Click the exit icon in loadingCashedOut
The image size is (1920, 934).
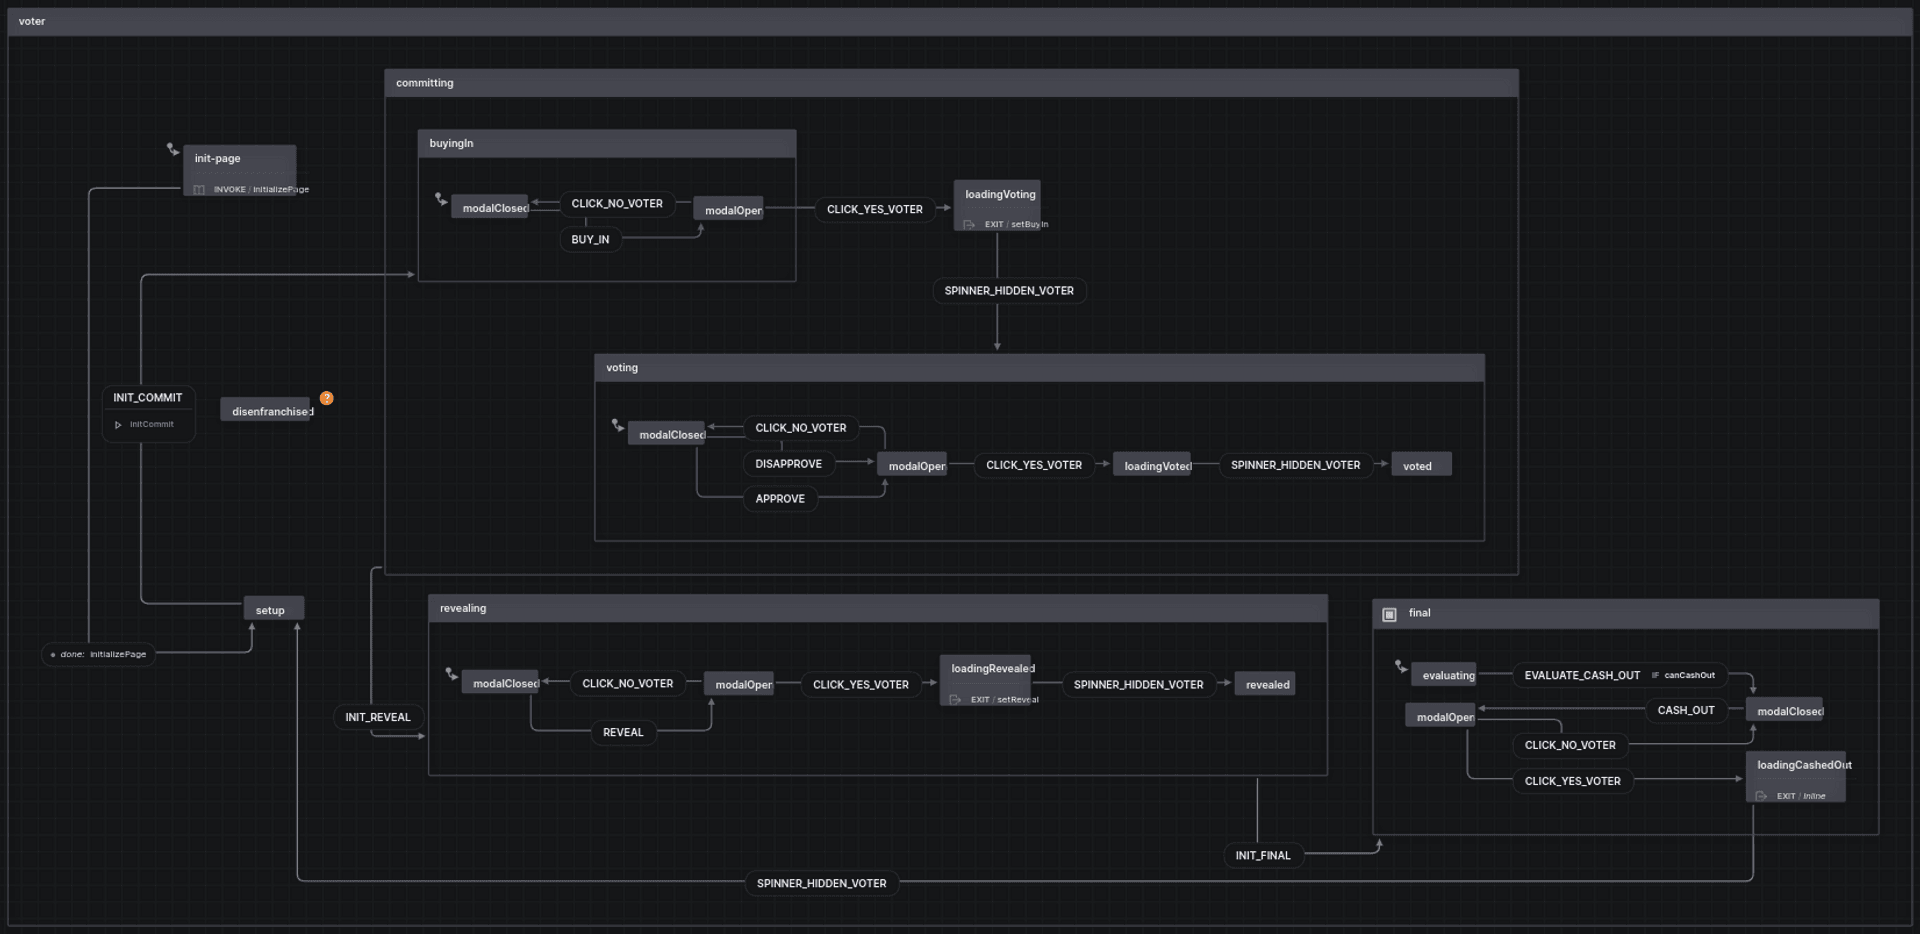point(1761,796)
